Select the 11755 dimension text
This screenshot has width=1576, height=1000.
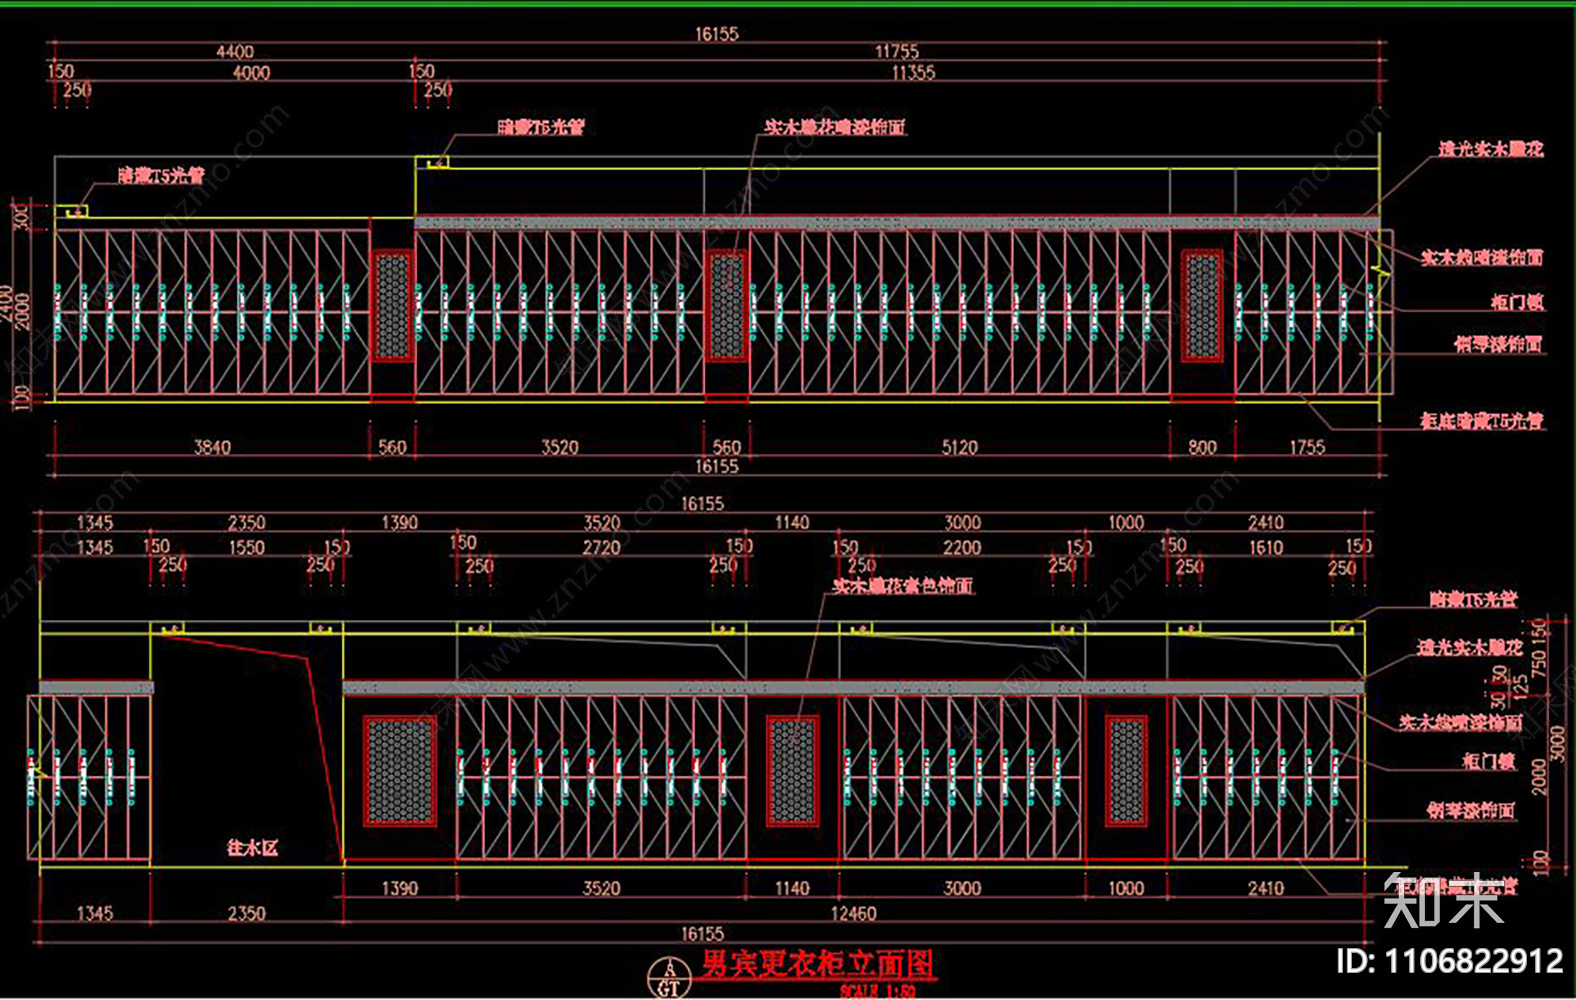(x=896, y=52)
